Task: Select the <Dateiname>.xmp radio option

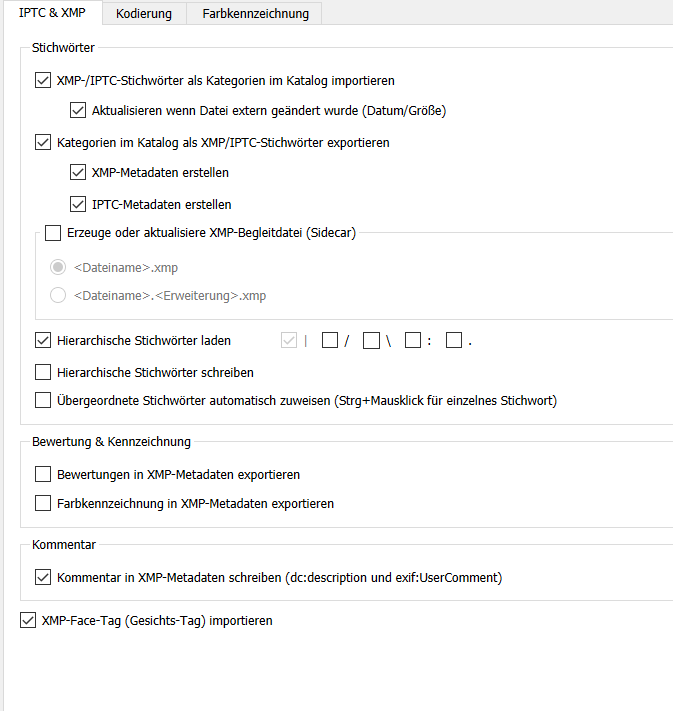Action: [x=59, y=267]
